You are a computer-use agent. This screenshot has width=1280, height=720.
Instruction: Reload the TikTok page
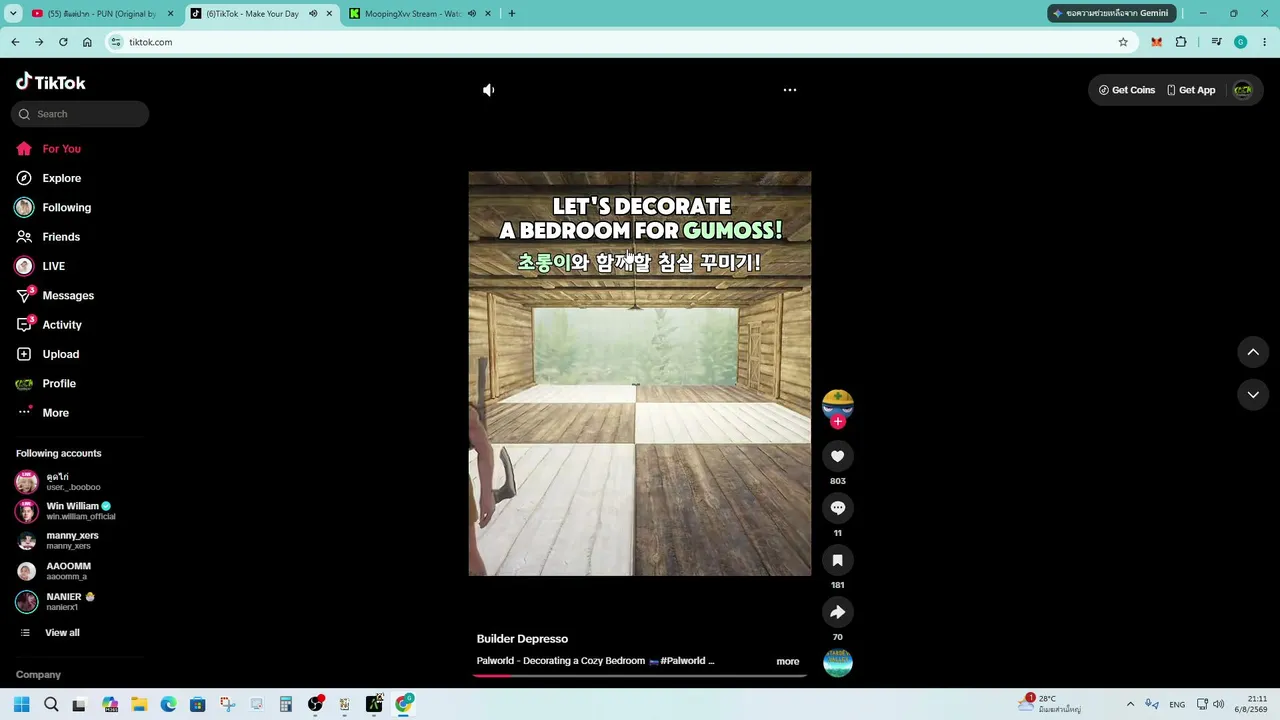click(x=63, y=42)
